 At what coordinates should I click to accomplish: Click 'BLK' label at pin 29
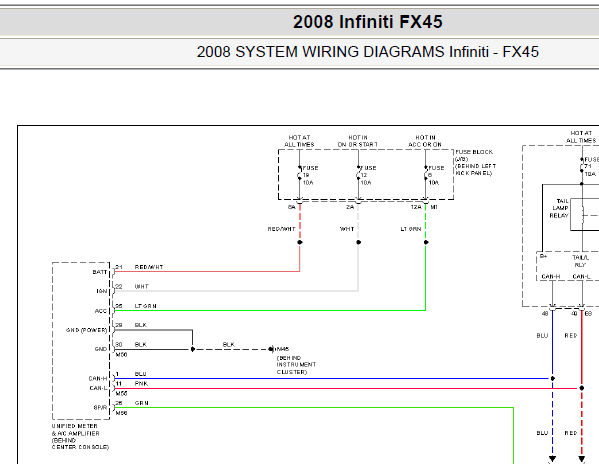click(x=141, y=325)
